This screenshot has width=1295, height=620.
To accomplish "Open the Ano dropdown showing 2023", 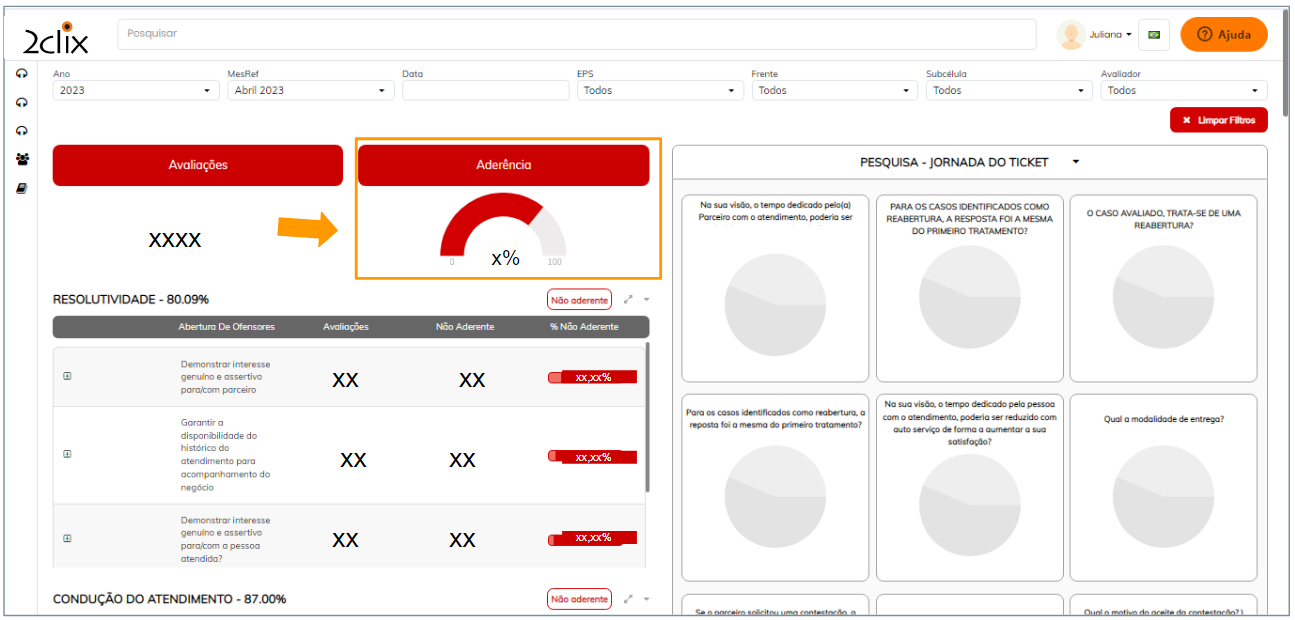I will 136,90.
